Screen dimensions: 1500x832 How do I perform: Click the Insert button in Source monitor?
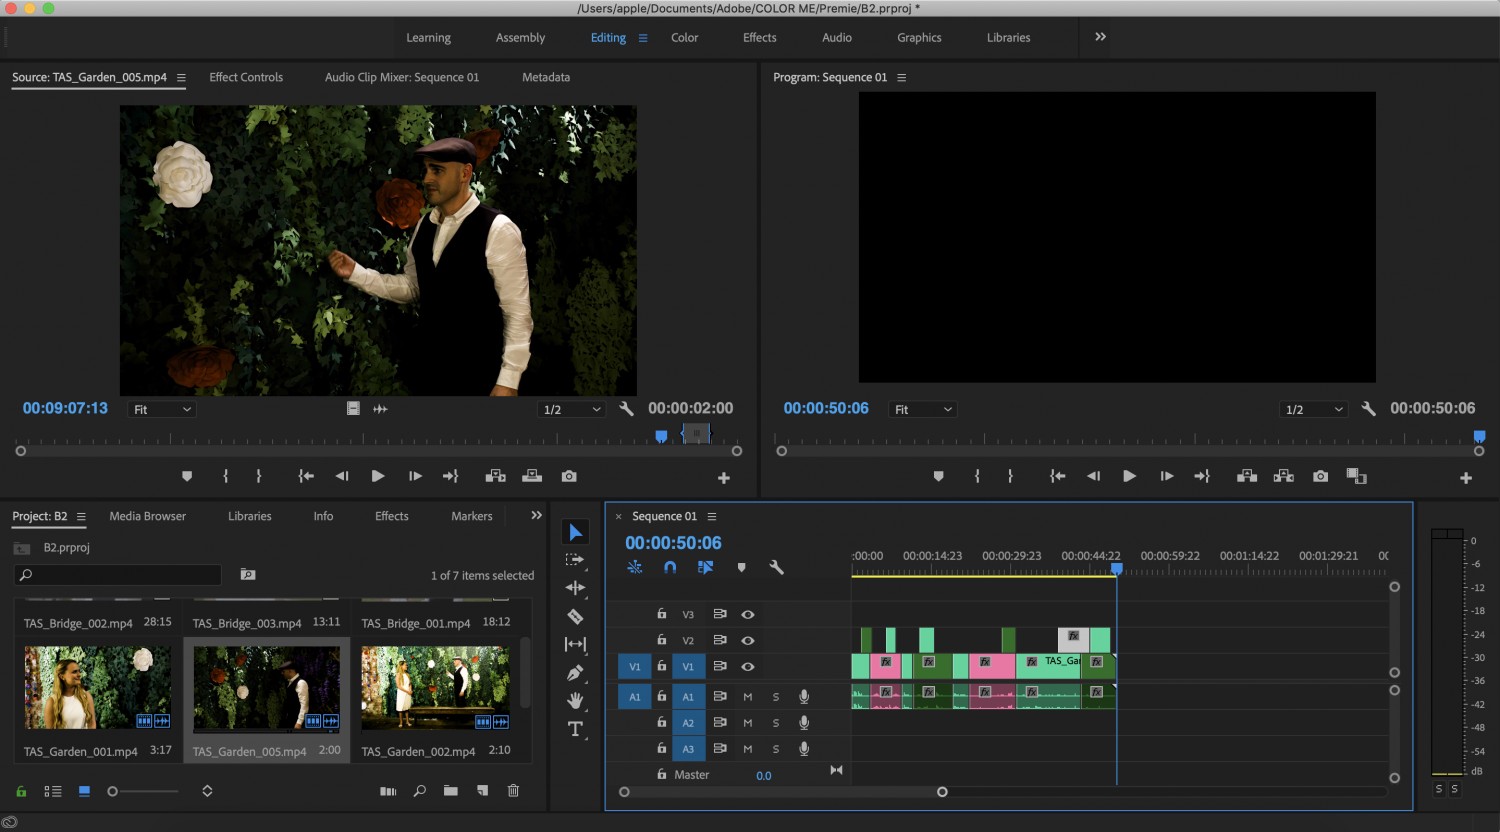495,476
